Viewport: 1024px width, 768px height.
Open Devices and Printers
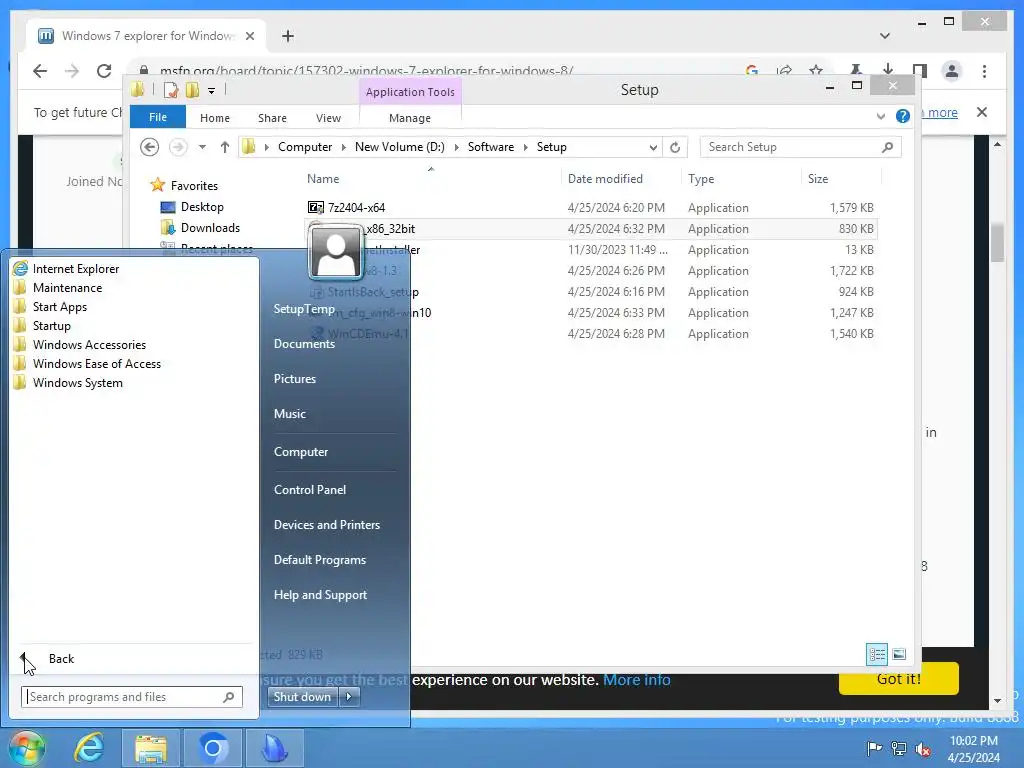pos(327,524)
